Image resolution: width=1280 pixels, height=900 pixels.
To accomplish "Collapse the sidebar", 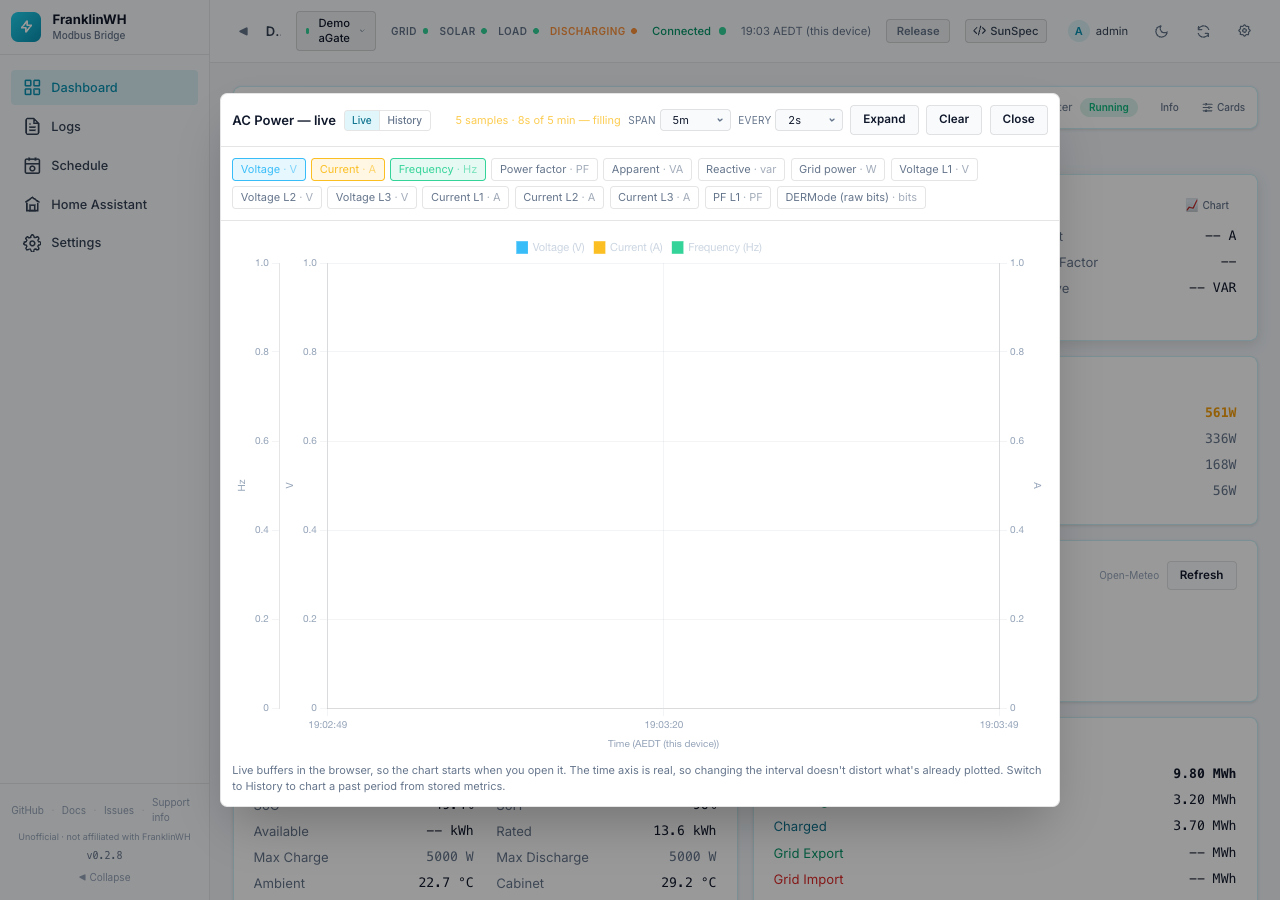I will click(x=104, y=877).
